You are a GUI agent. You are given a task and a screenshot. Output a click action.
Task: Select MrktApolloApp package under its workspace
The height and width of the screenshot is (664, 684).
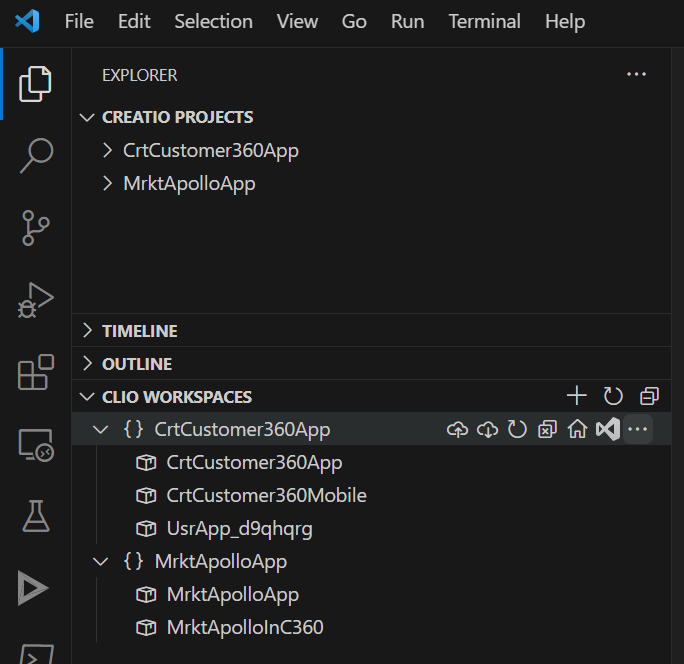(x=372, y=595)
